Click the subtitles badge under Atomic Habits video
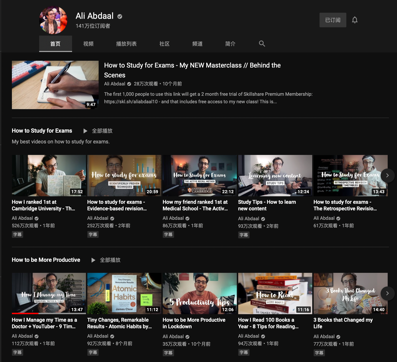This screenshot has width=397, height=362. click(93, 352)
